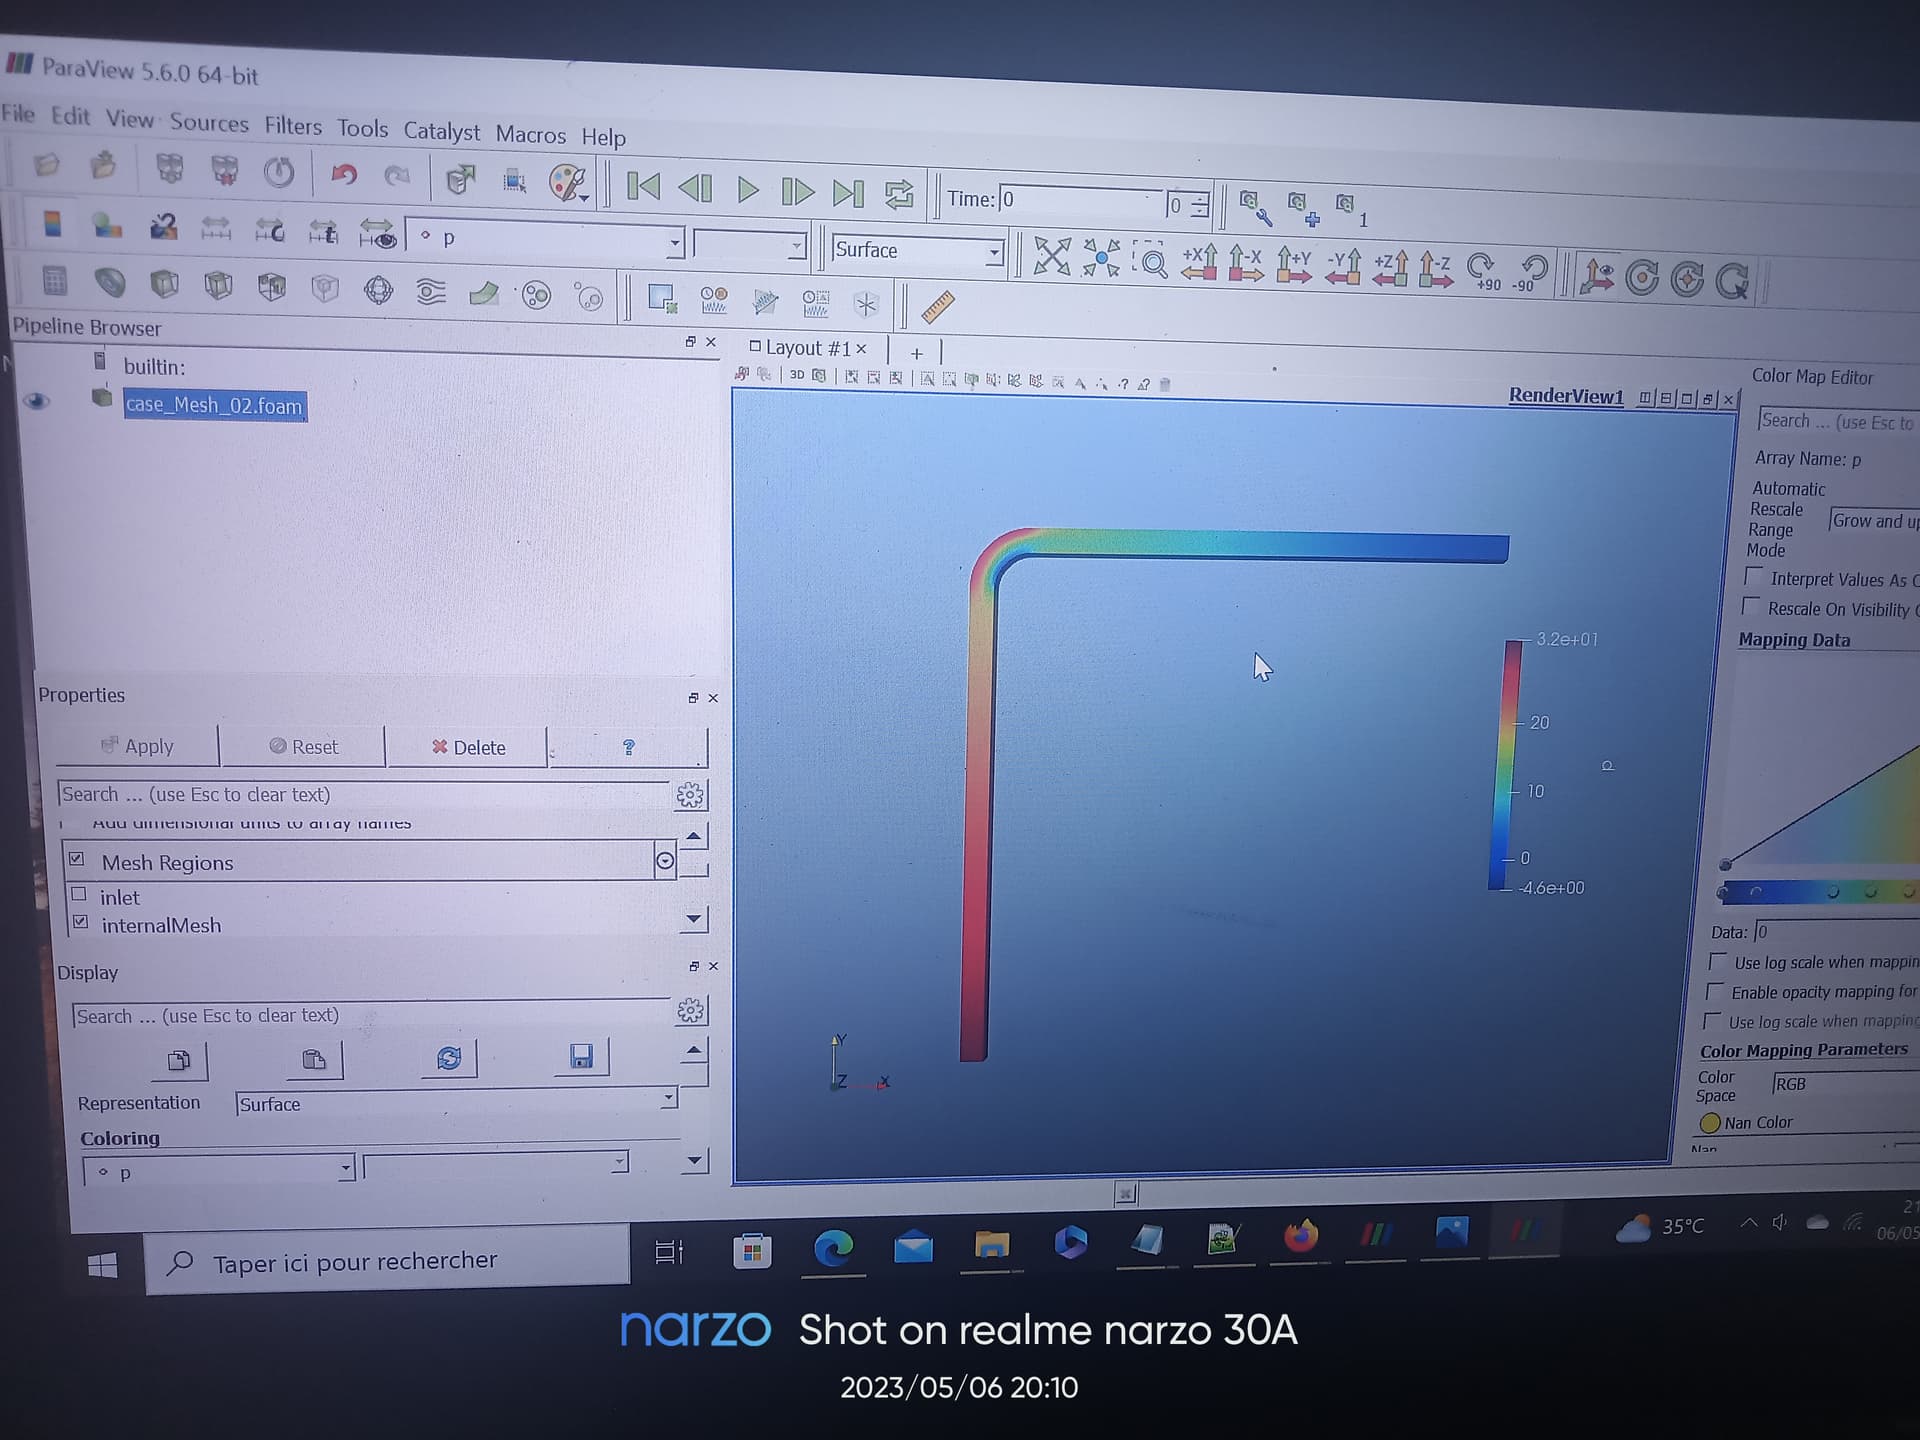Set view direction to -X
The height and width of the screenshot is (1440, 1920).
click(1246, 264)
